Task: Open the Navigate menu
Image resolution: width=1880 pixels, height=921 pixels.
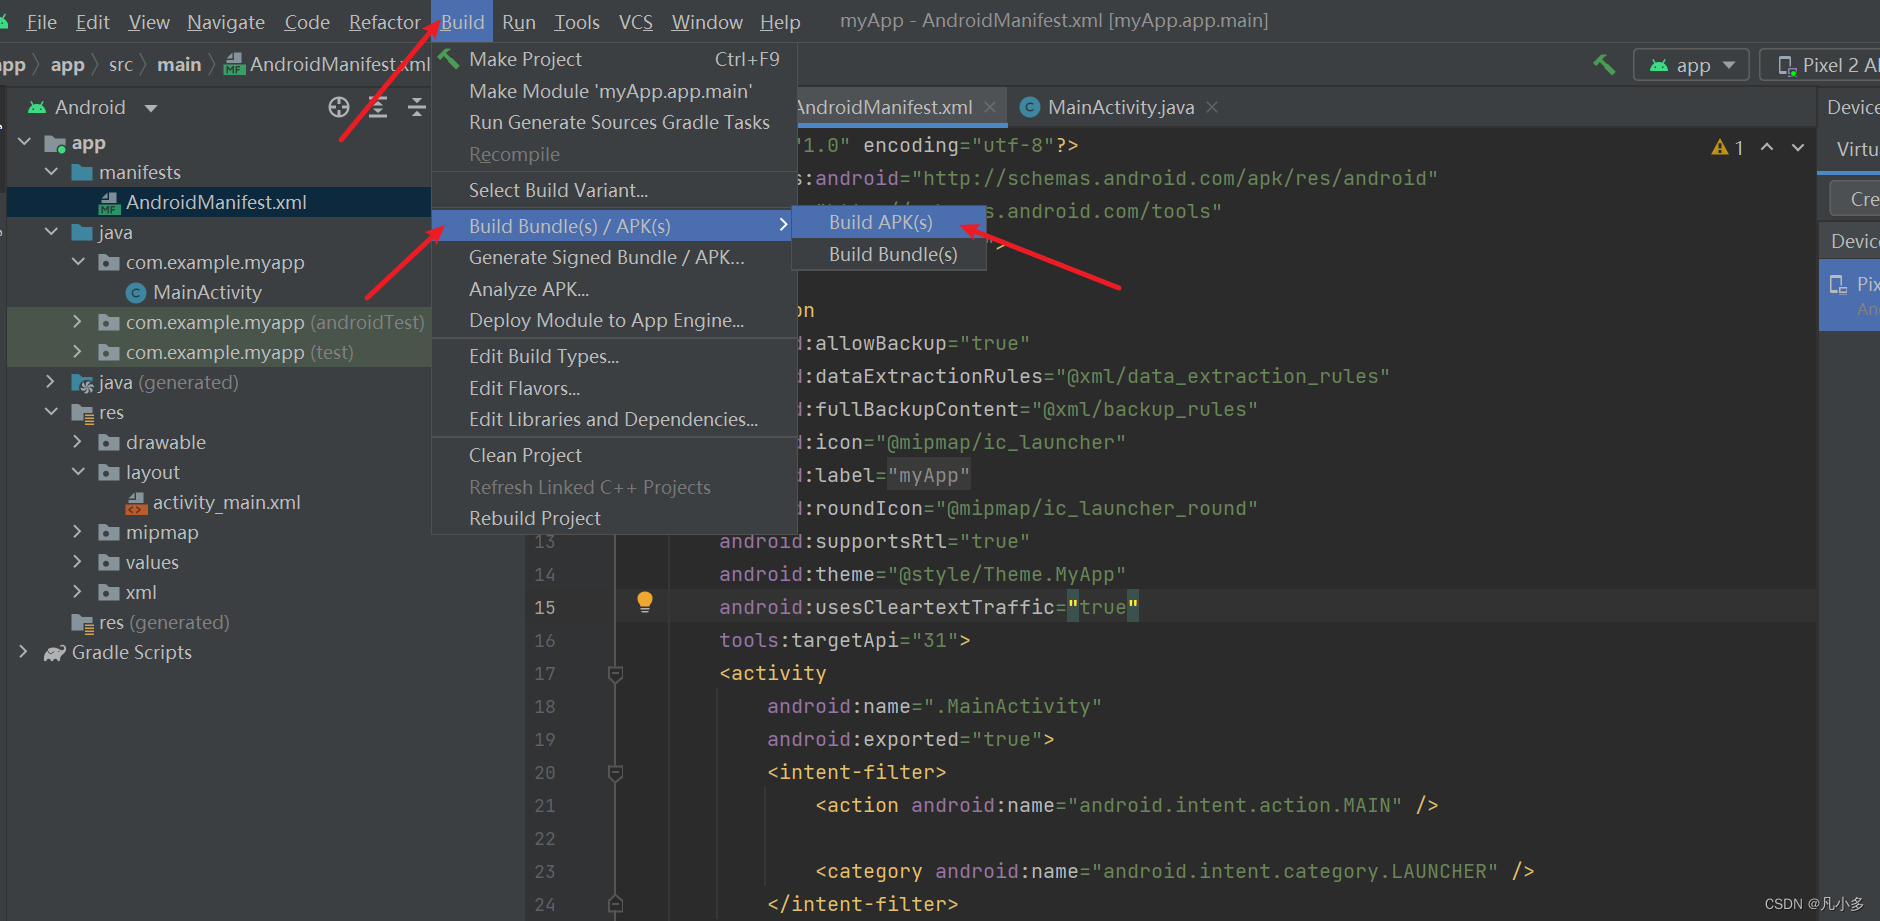Action: coord(226,22)
